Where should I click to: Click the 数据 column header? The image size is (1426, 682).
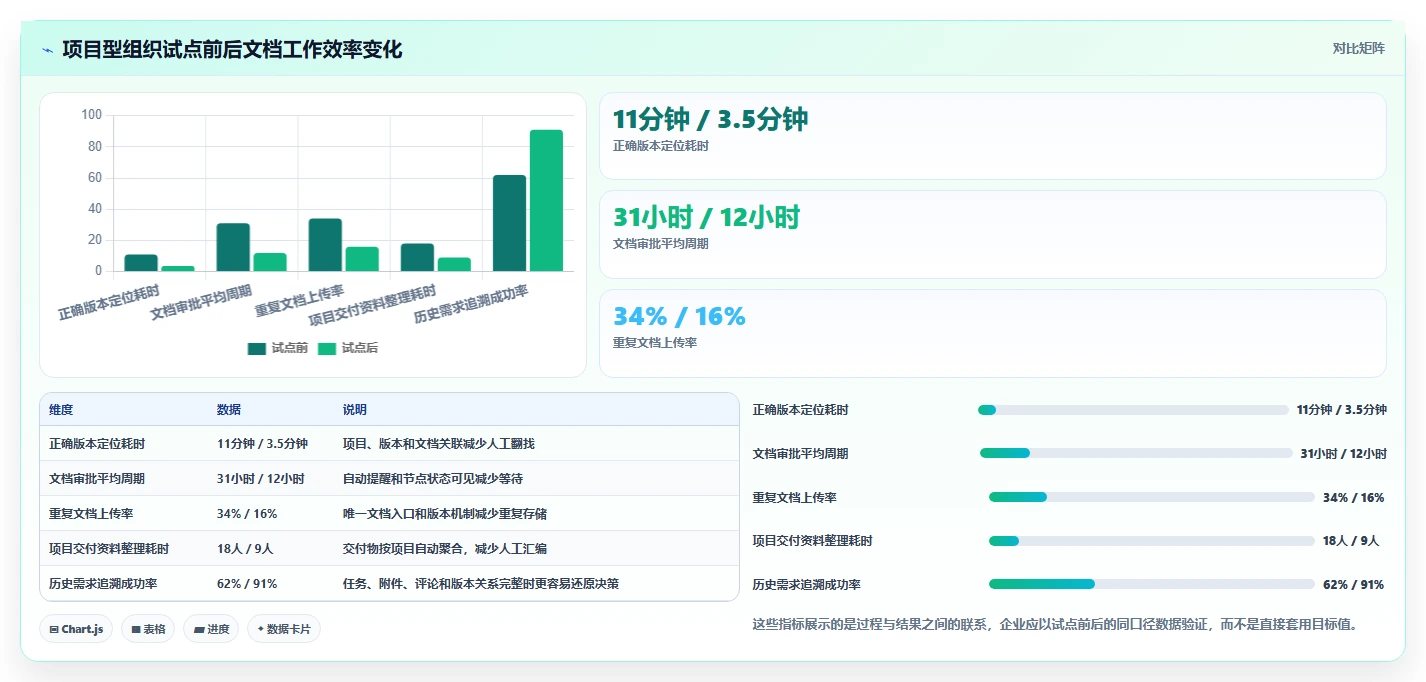[229, 410]
